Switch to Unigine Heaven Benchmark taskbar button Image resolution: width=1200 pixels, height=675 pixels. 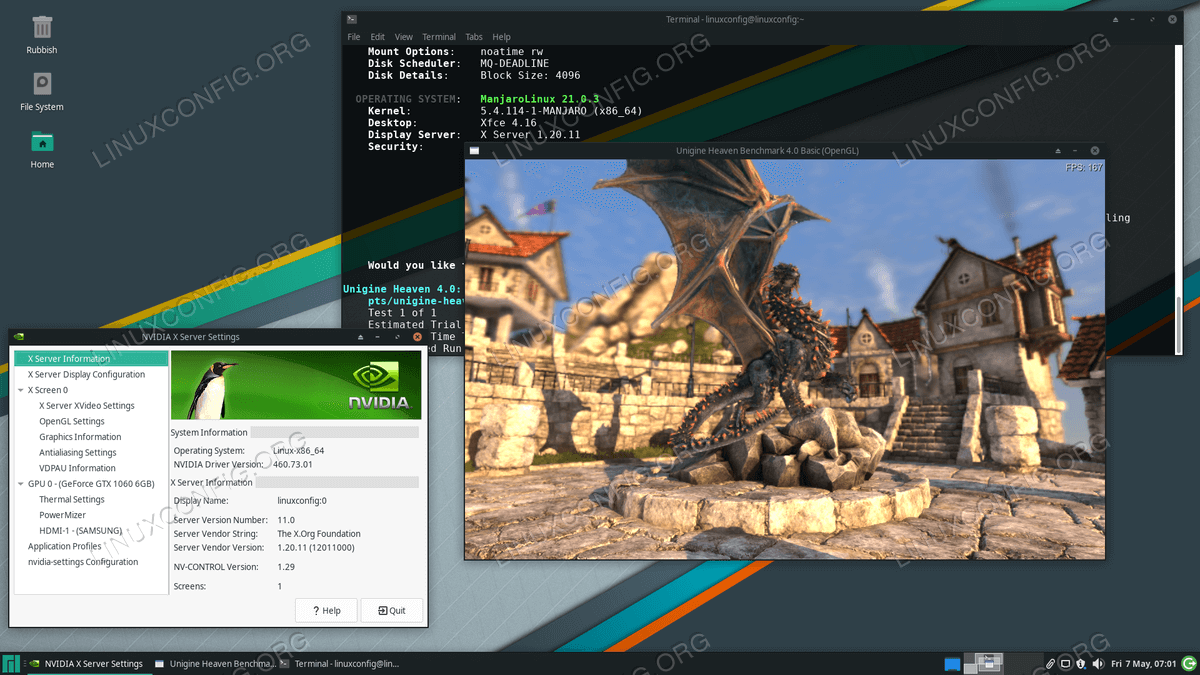tap(213, 663)
